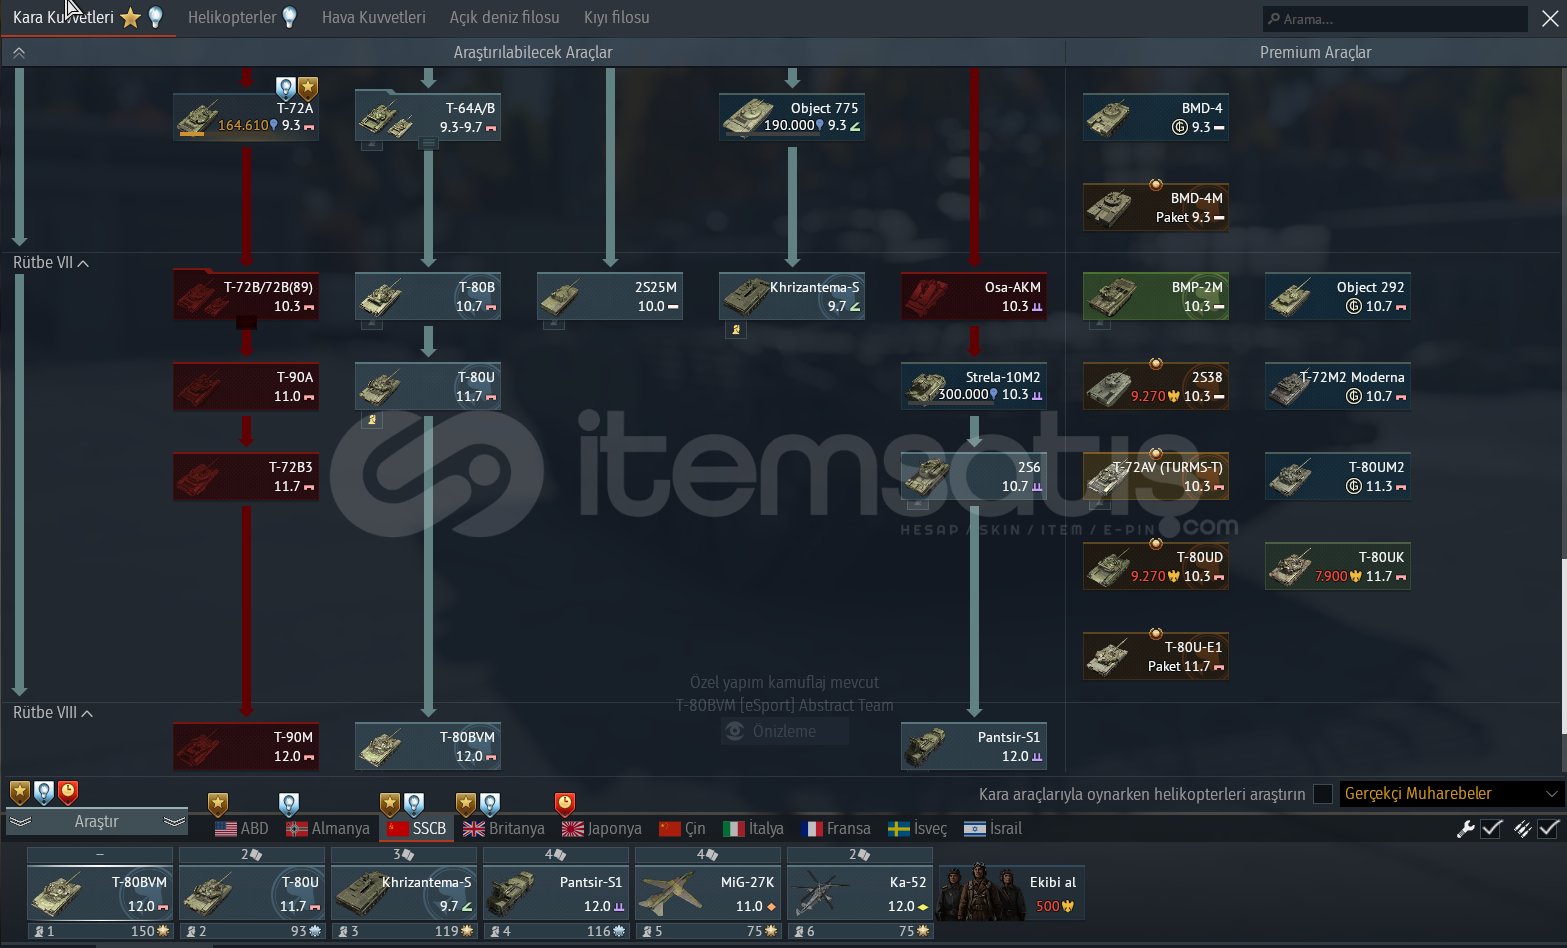Screen dimensions: 1567x948
Task: Select the Object 292 vehicle
Action: tap(1338, 296)
